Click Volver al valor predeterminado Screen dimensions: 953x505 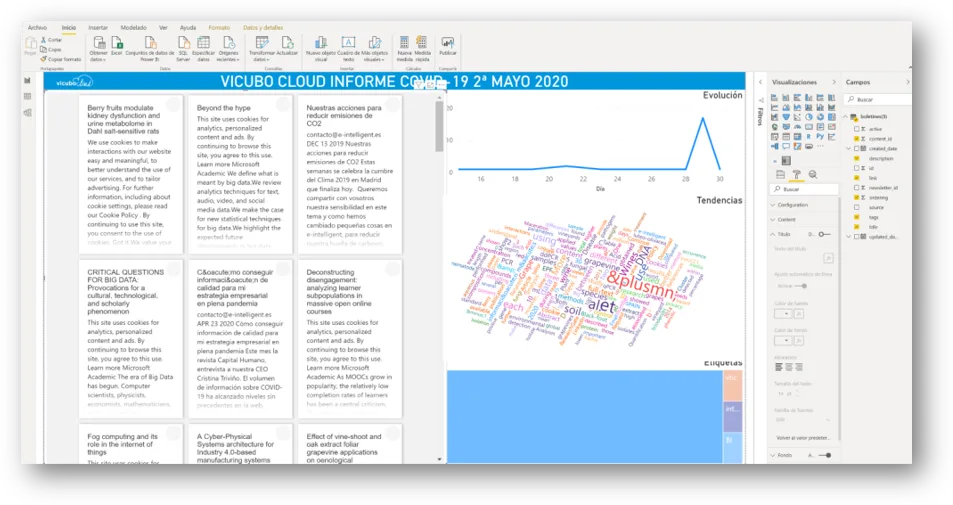pyautogui.click(x=802, y=438)
